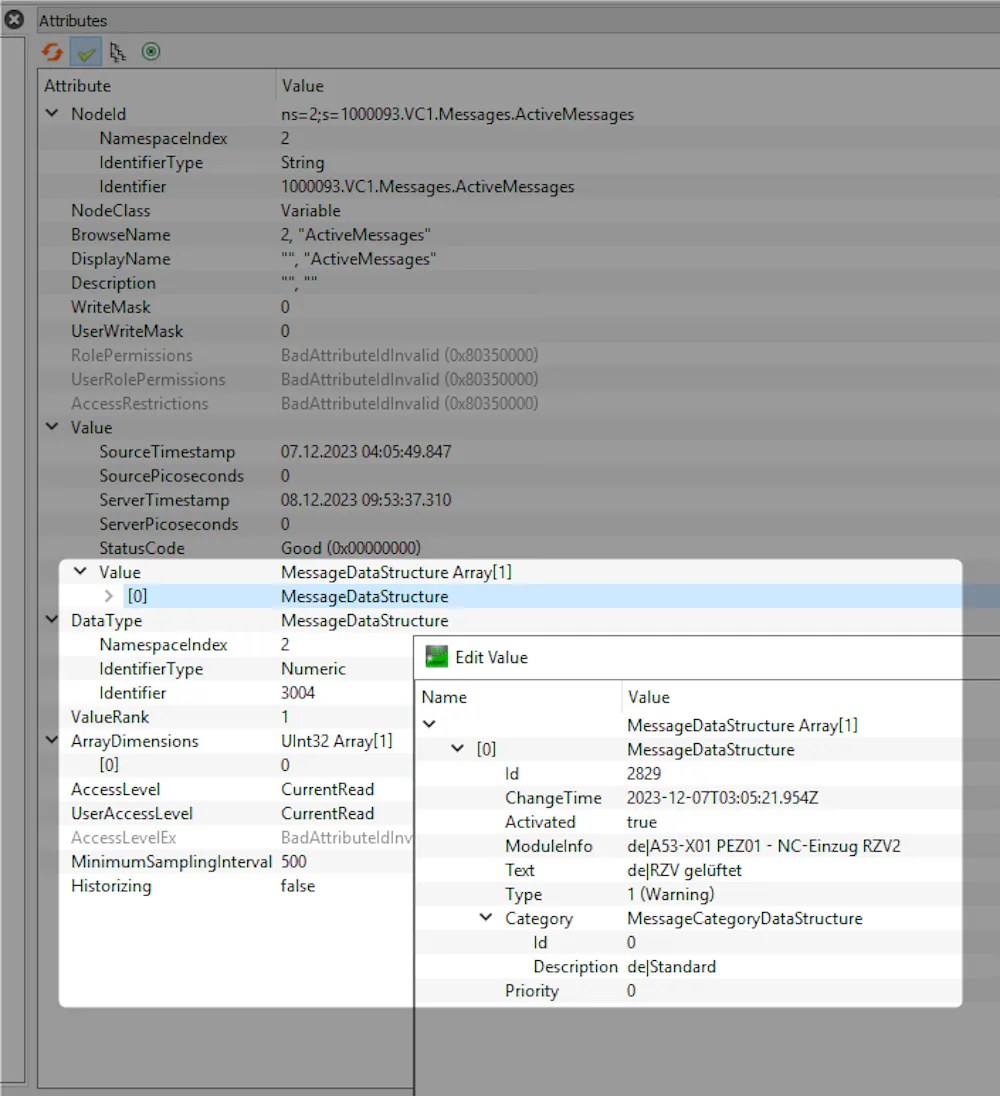Select the UserWriteMask attribute row
1000x1096 pixels.
coord(519,331)
